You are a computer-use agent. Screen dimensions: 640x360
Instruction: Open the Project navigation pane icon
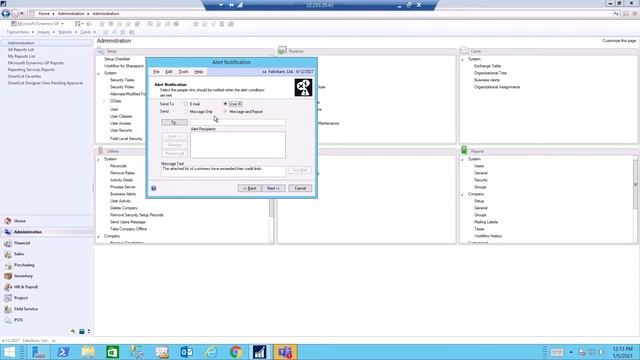click(8, 298)
